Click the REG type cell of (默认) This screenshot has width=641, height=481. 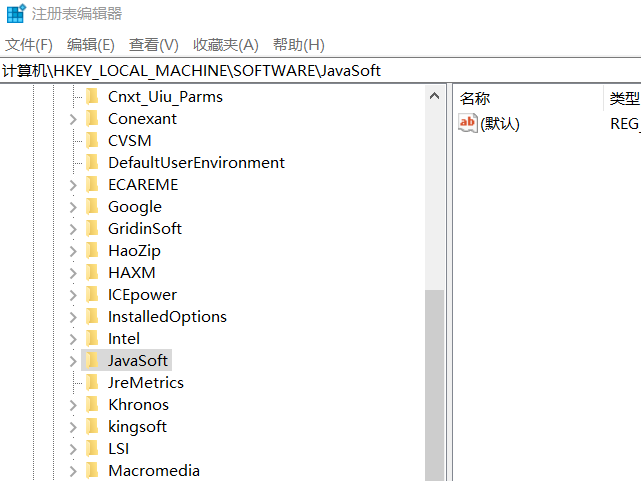point(625,123)
